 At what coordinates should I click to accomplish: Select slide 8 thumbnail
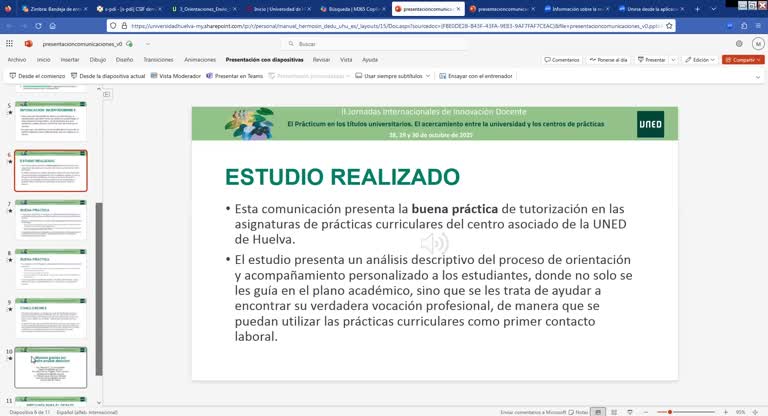point(51,269)
